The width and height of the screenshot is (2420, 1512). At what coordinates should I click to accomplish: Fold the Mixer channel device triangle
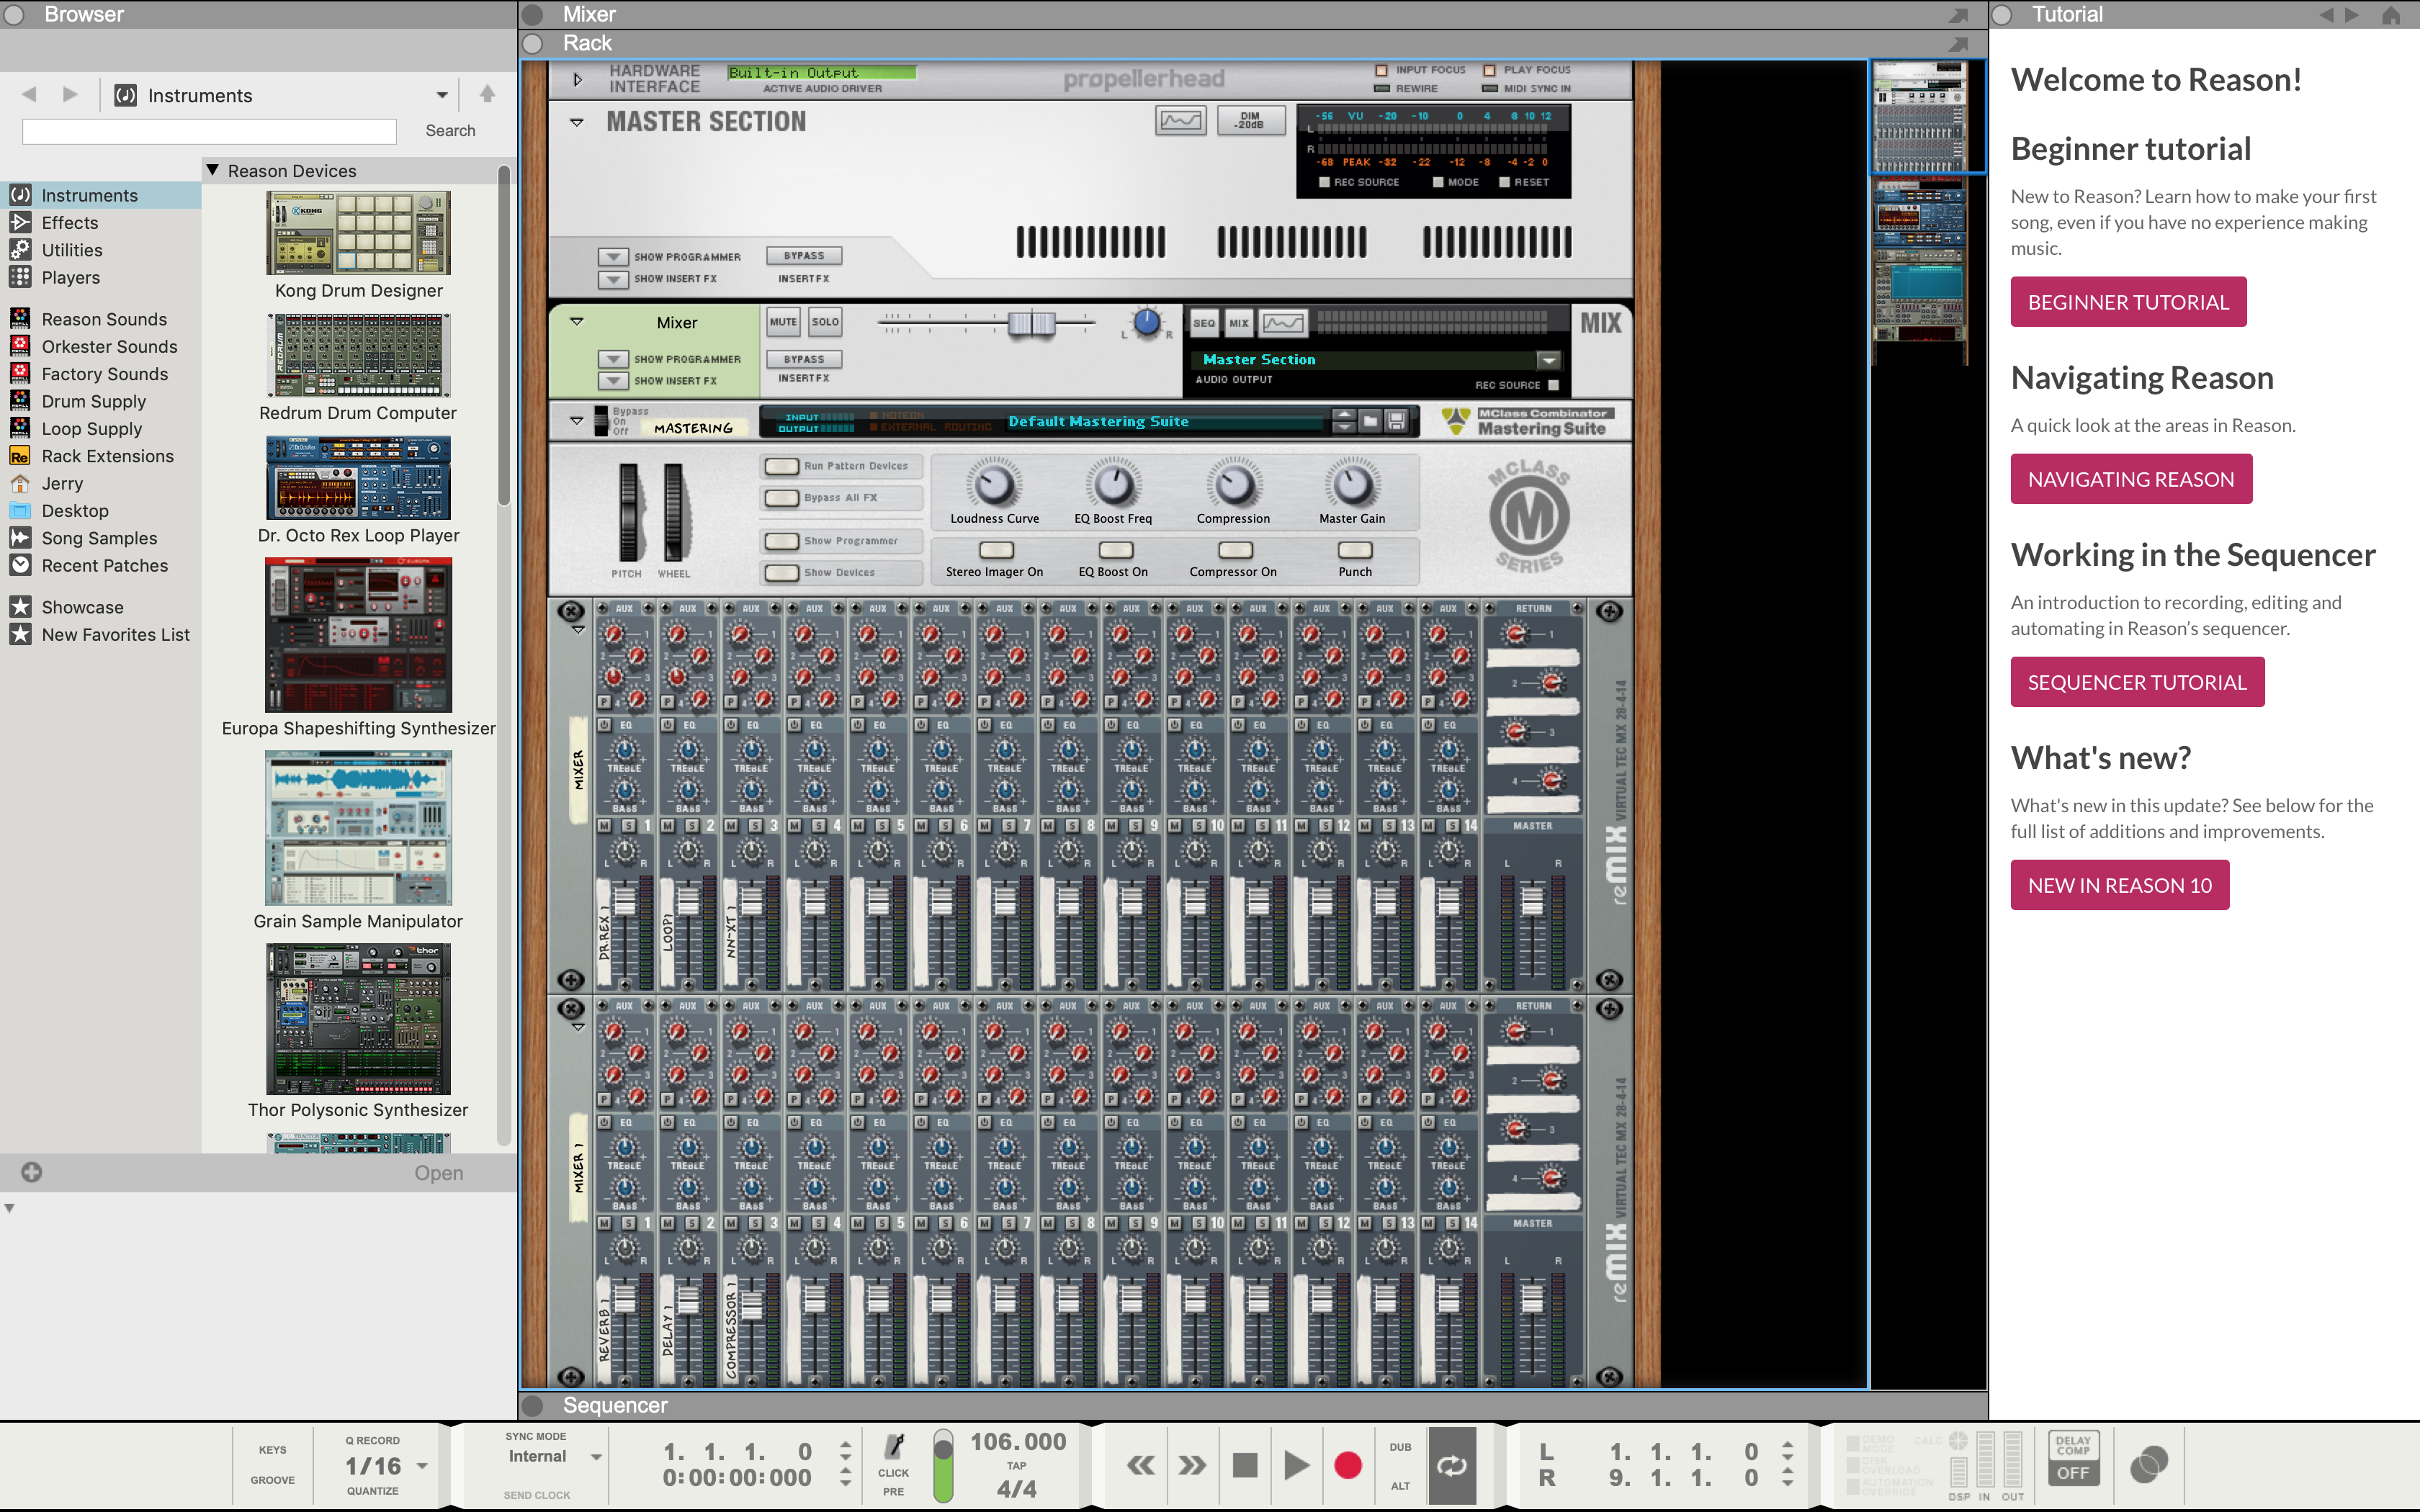tap(576, 322)
